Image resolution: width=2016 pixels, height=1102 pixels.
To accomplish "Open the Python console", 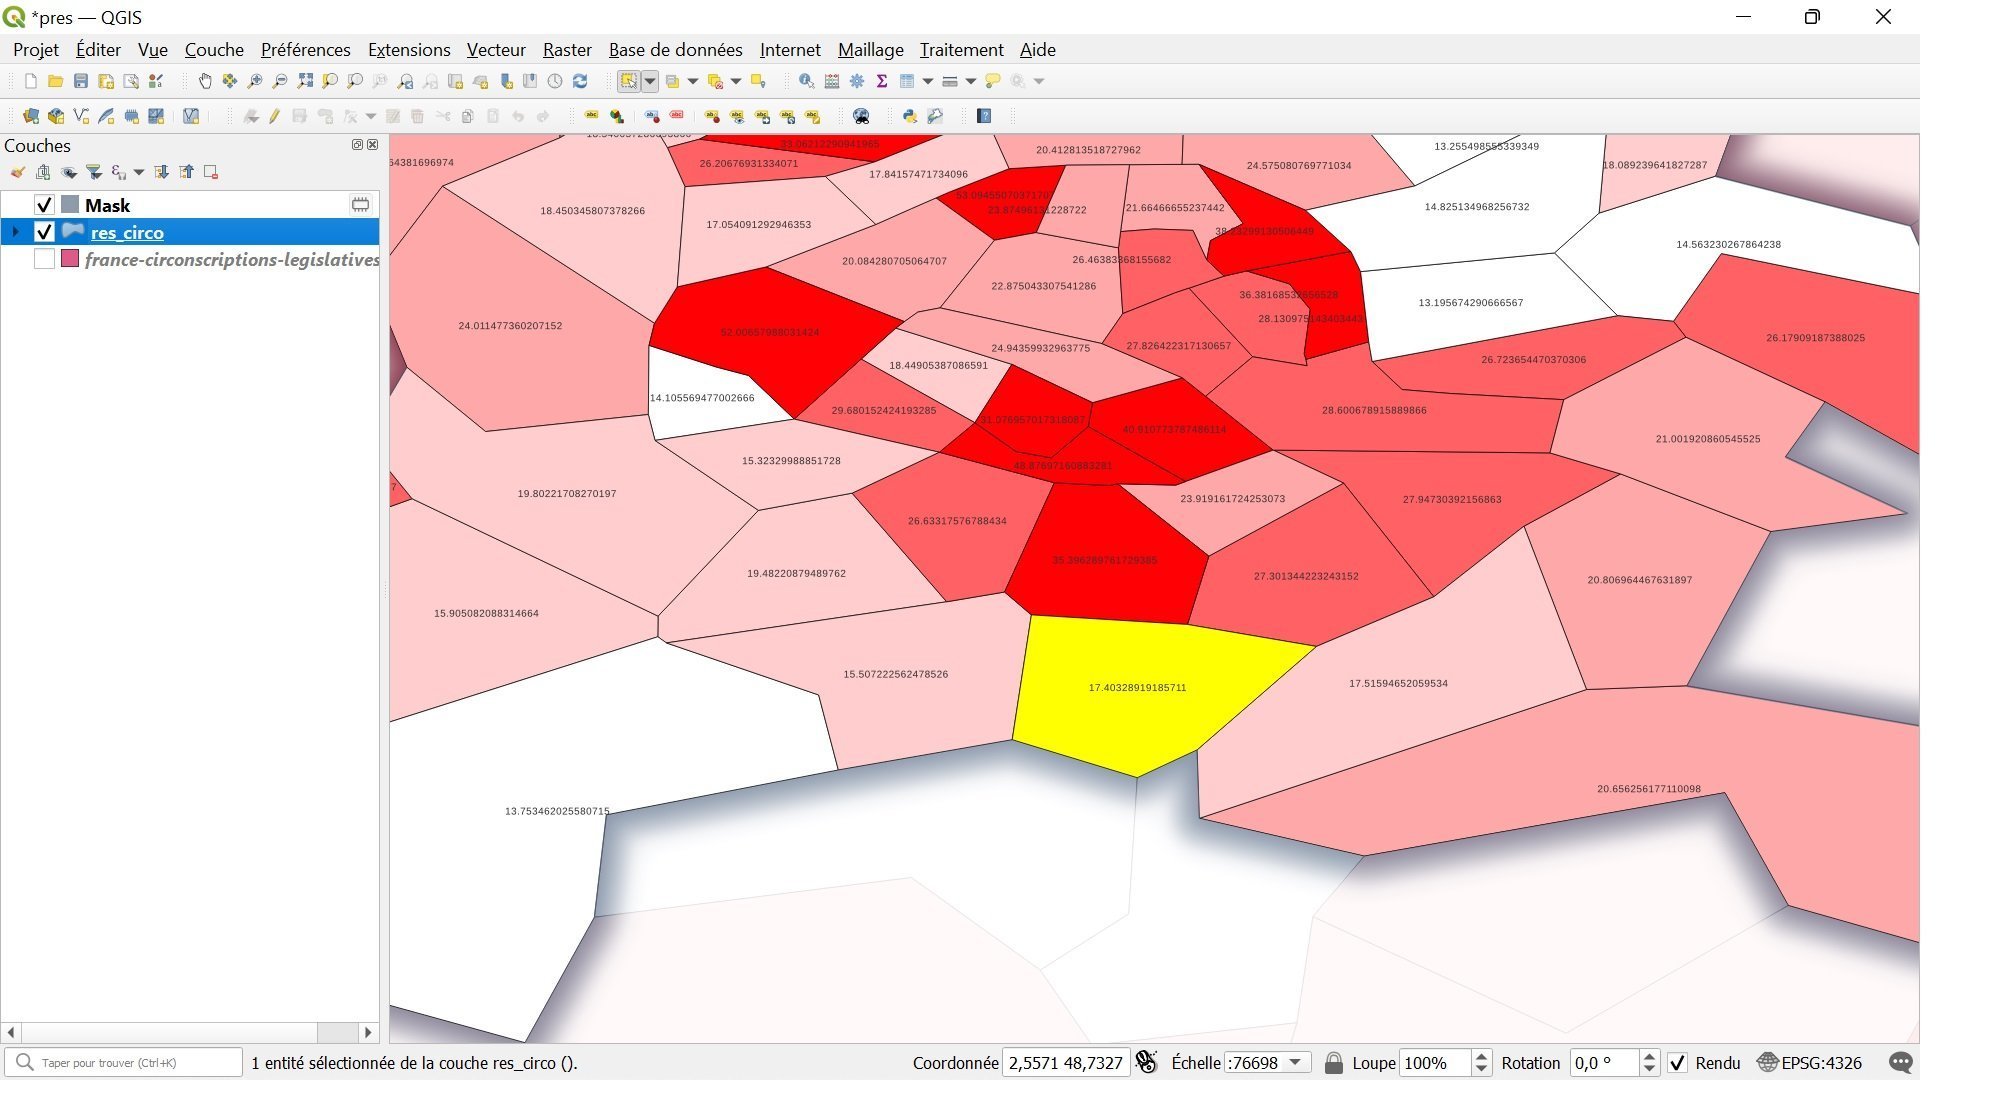I will [x=909, y=116].
